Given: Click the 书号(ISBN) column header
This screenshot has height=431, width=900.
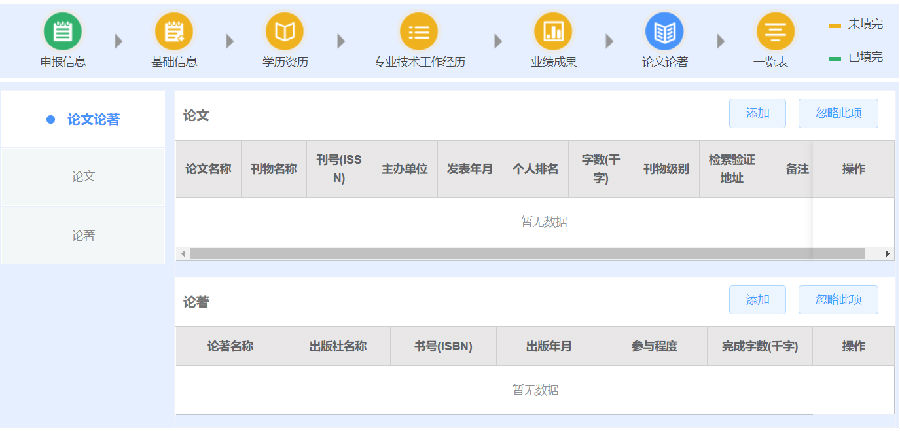Looking at the screenshot, I should 443,347.
